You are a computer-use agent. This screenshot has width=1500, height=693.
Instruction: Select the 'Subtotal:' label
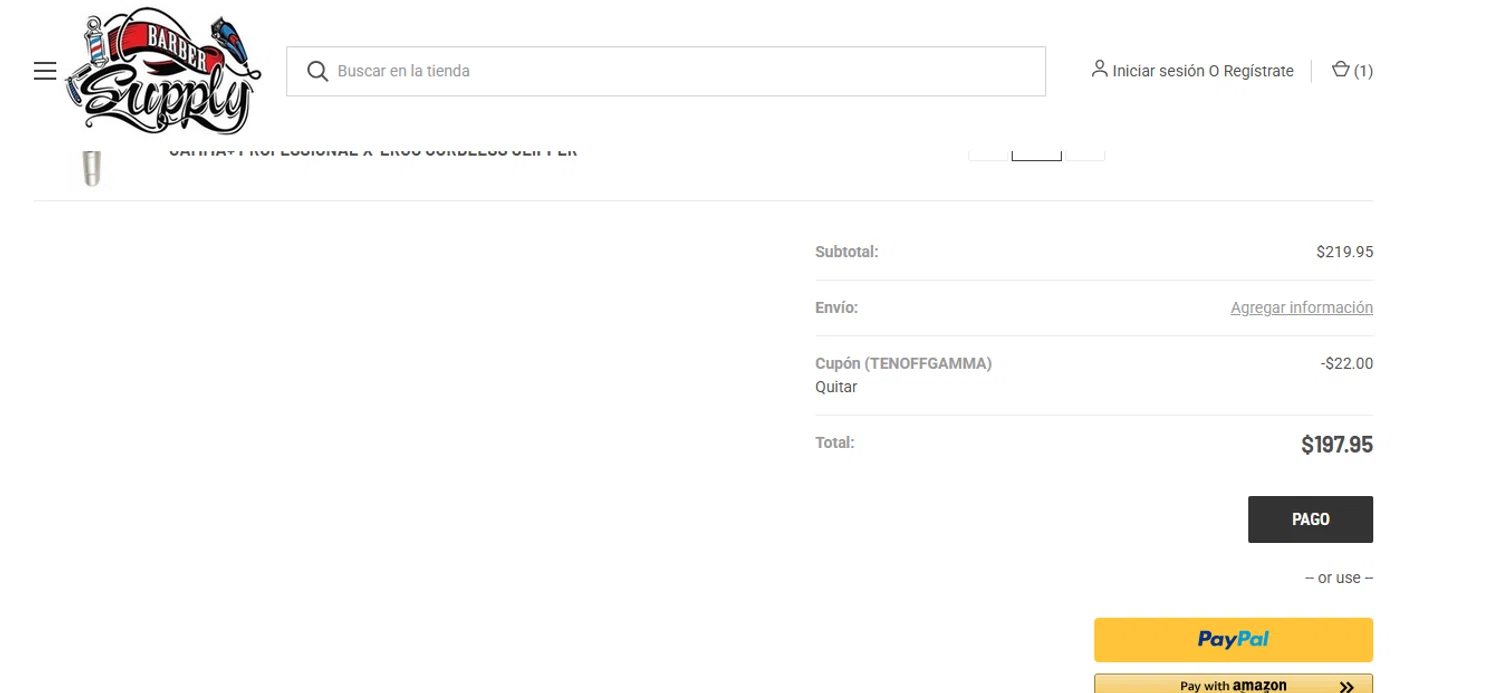point(846,252)
